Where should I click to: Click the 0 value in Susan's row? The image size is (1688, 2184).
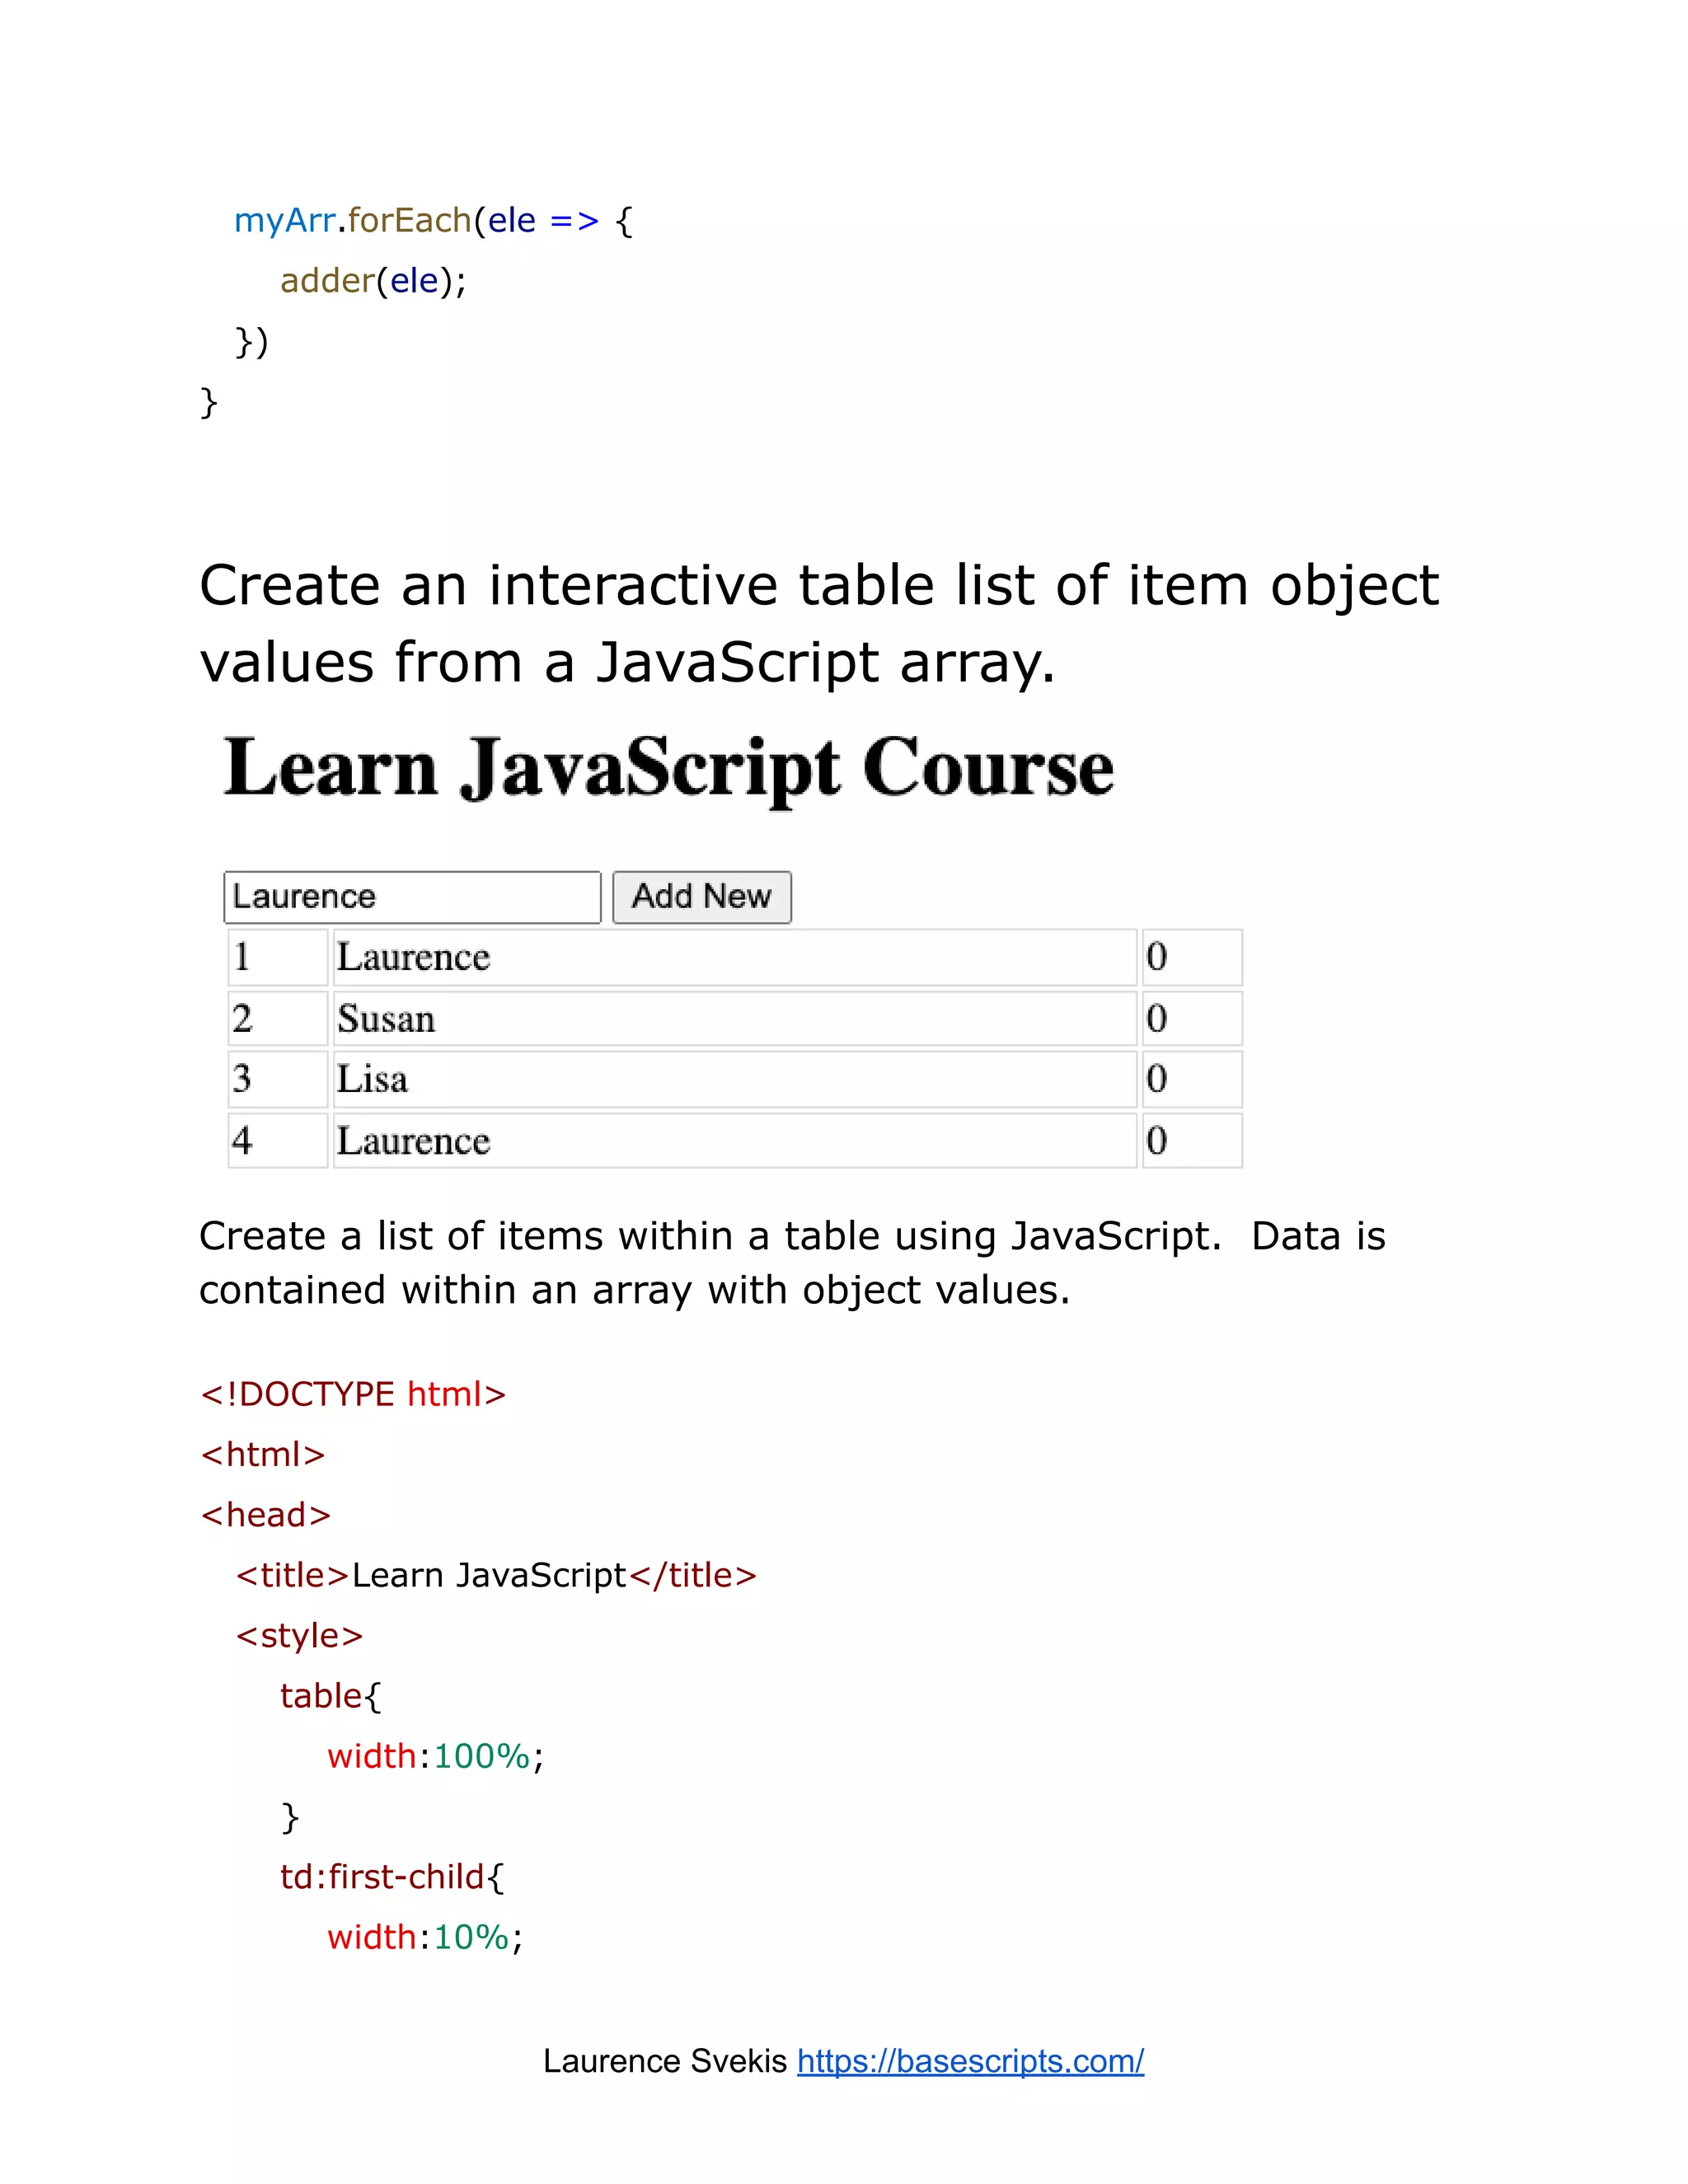click(1192, 1019)
